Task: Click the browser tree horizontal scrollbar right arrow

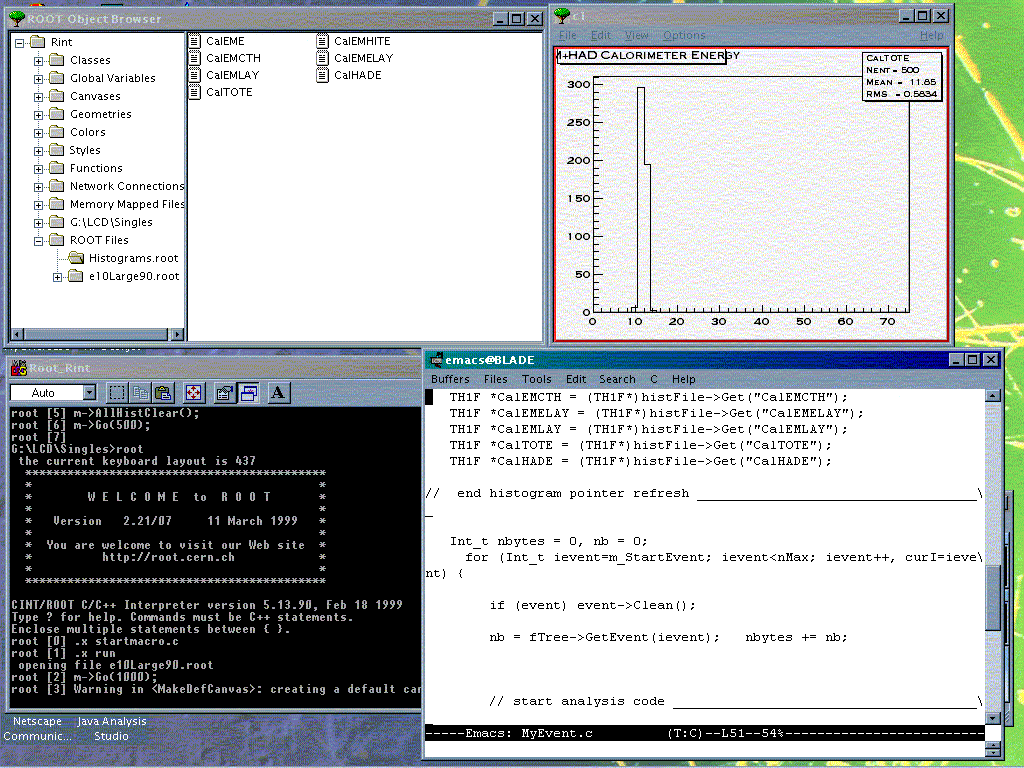Action: 179,335
